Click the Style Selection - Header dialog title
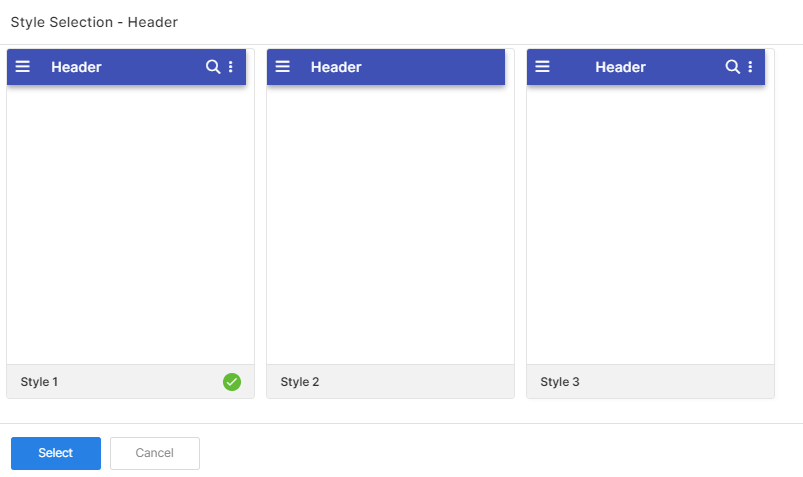Image resolution: width=803 pixels, height=477 pixels. point(94,22)
